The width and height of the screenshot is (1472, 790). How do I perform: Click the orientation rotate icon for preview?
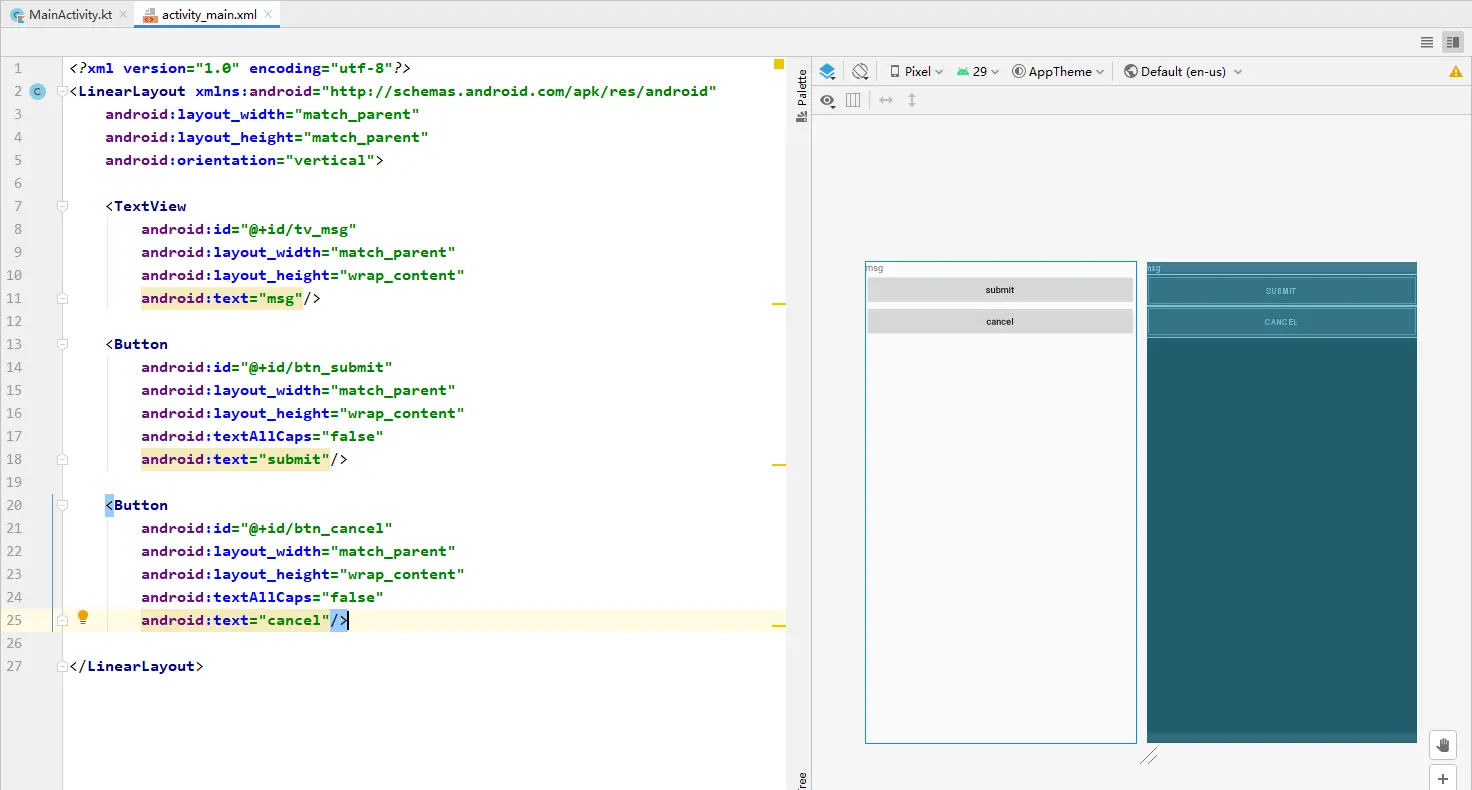point(860,71)
